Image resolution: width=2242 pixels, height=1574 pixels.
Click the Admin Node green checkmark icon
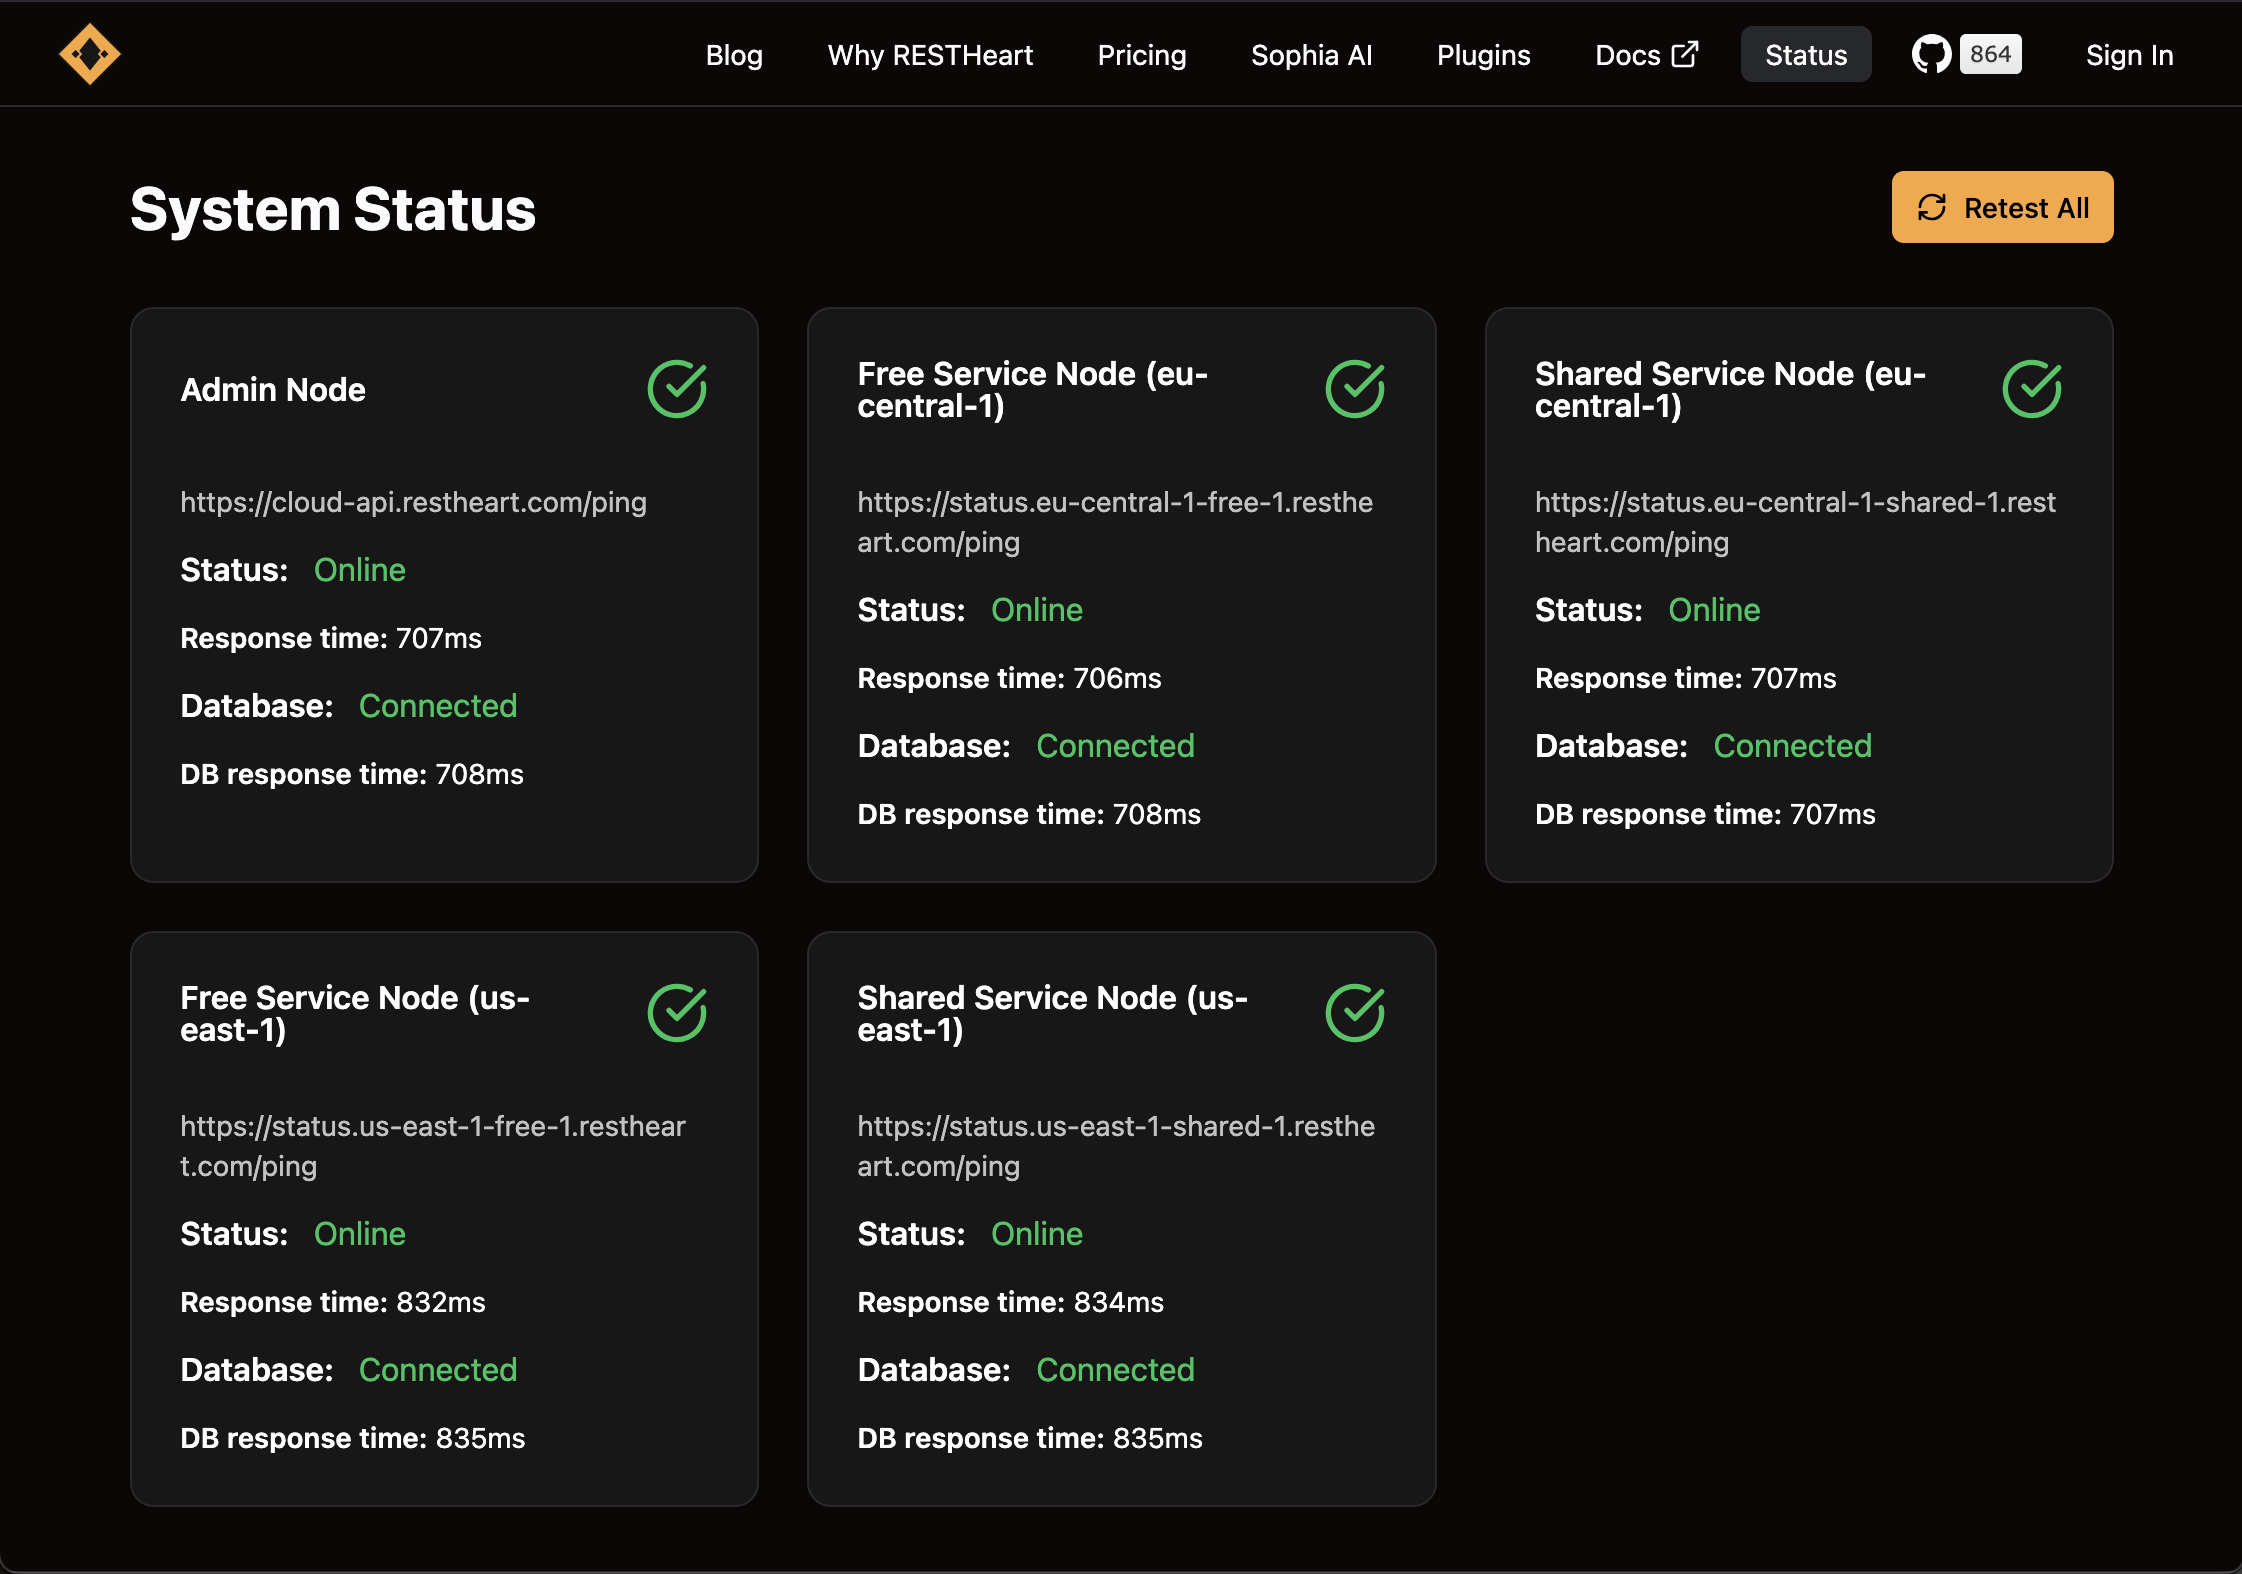point(677,389)
